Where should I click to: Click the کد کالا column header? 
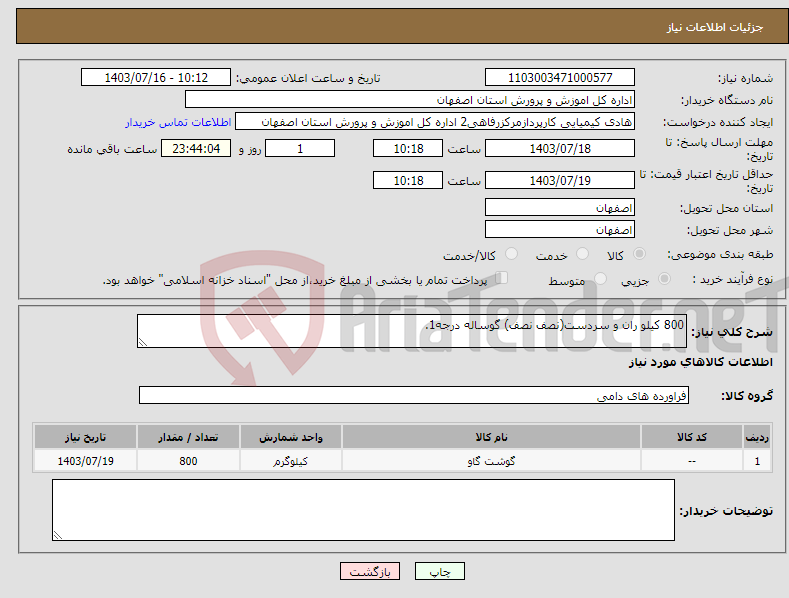(692, 437)
